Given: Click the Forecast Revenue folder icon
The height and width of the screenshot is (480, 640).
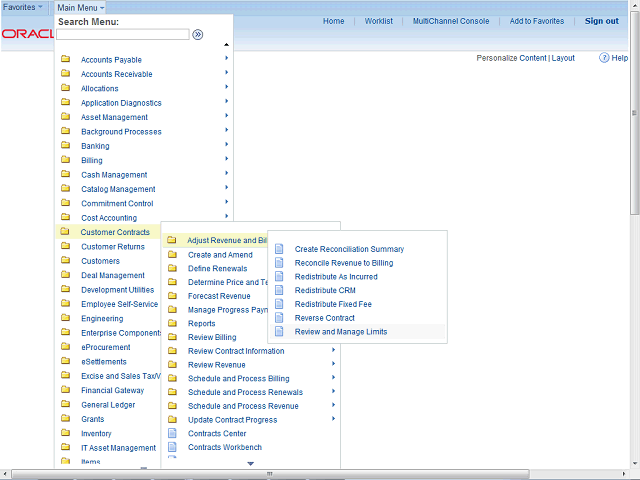Looking at the screenshot, I should click(173, 296).
